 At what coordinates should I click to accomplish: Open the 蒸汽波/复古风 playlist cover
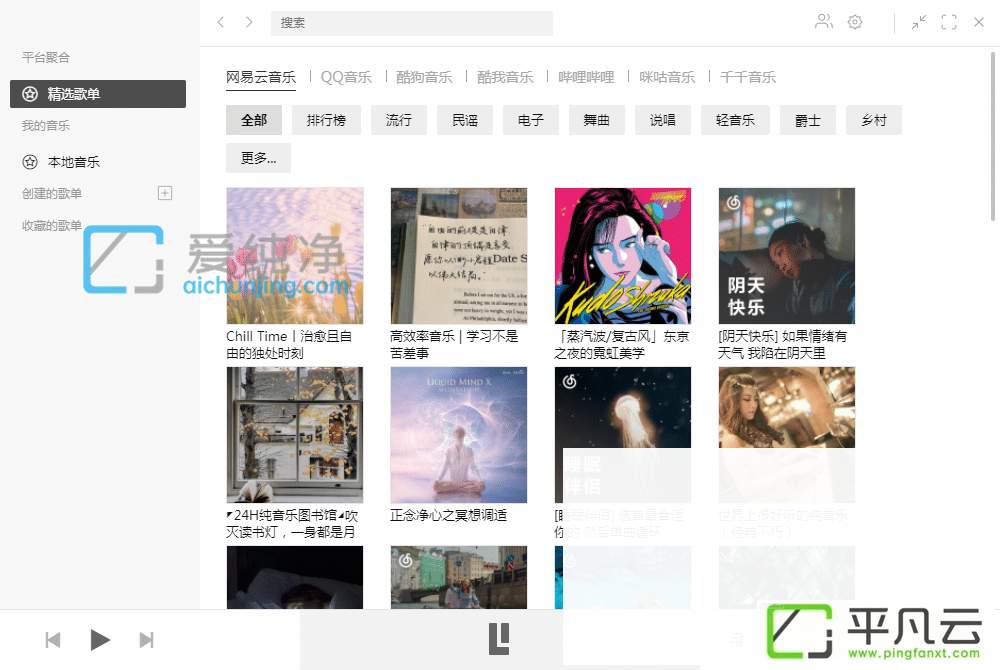tap(623, 256)
